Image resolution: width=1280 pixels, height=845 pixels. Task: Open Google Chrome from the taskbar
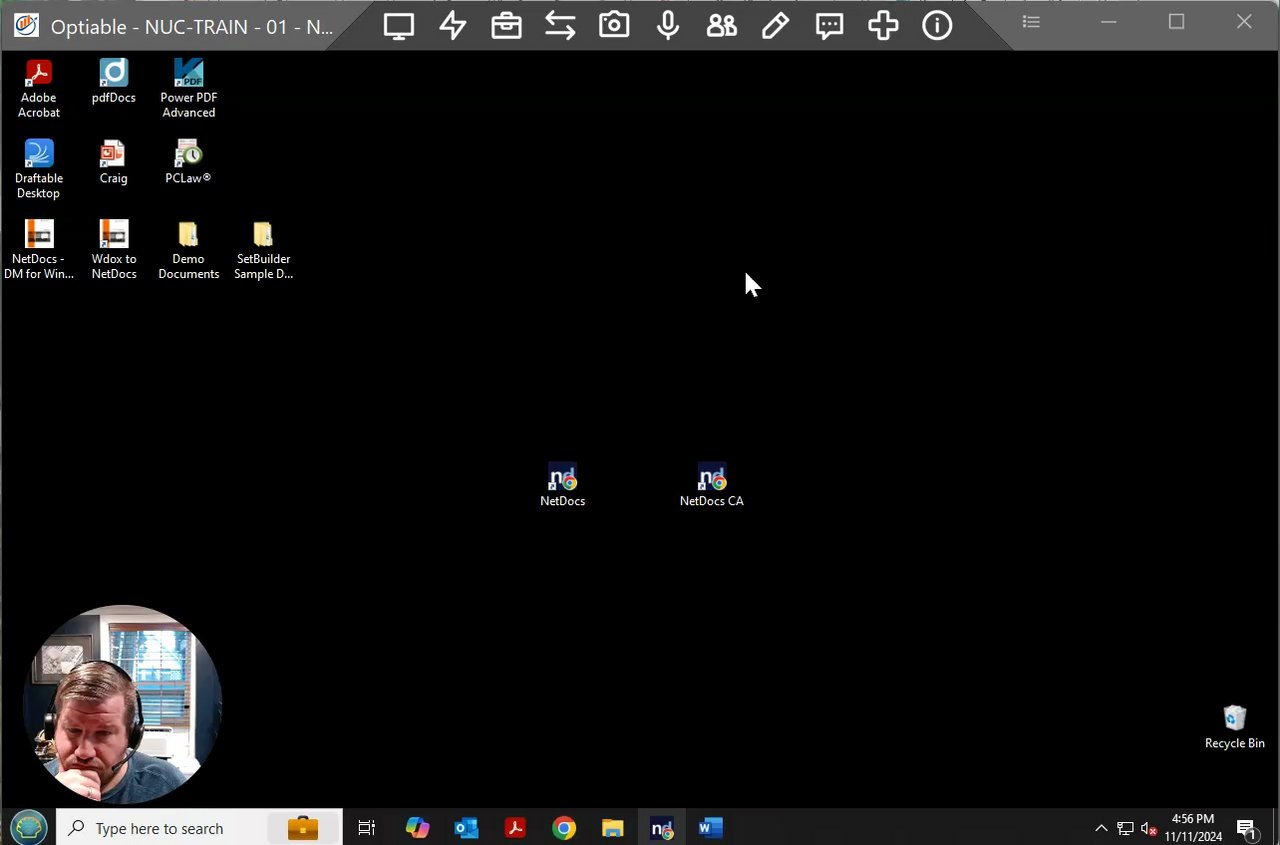pyautogui.click(x=564, y=828)
